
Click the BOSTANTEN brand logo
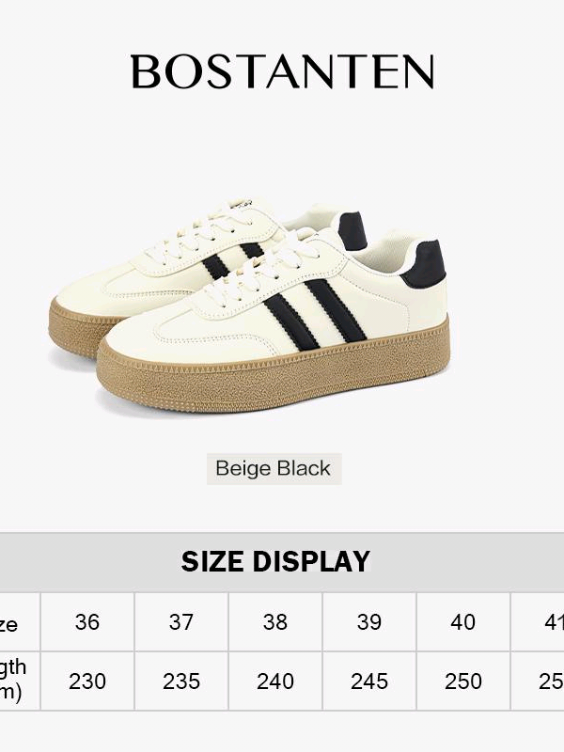point(282,71)
